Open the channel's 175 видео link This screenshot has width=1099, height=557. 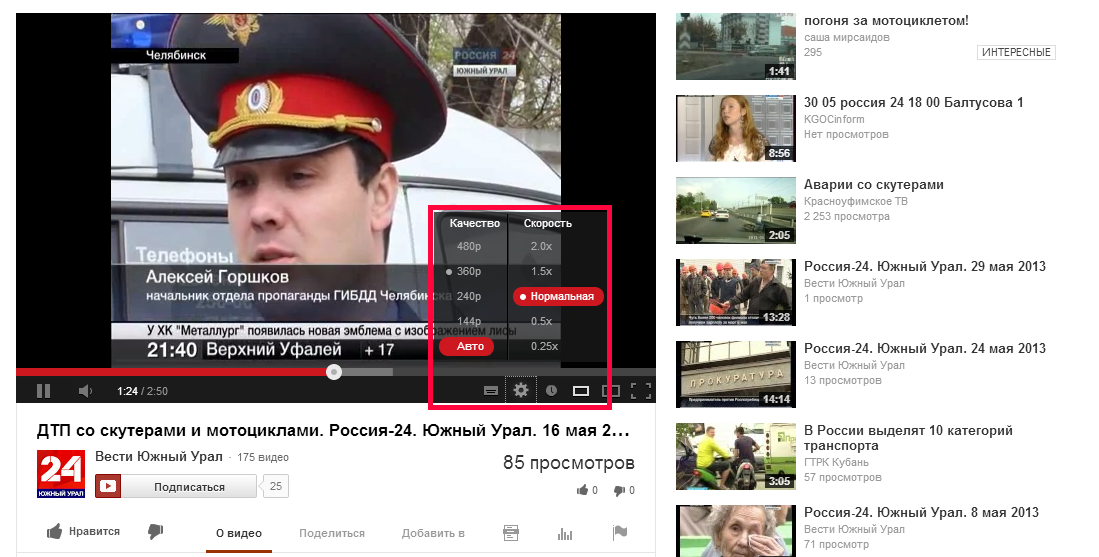[263, 458]
